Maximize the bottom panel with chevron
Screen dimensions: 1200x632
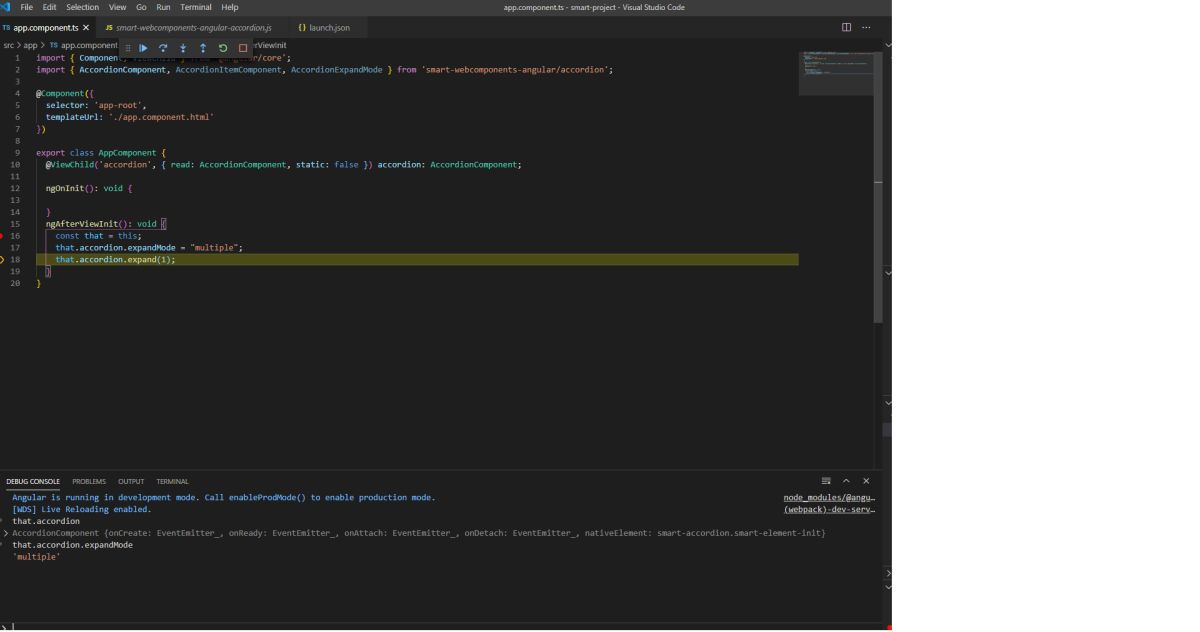[x=846, y=481]
